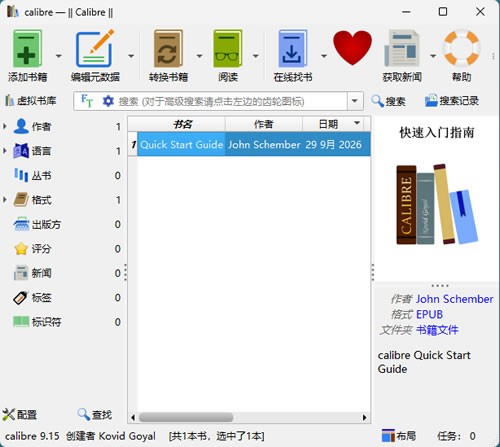Screen dimensions: 500x447
Task: Open advanced search gear icon
Action: pyautogui.click(x=108, y=101)
